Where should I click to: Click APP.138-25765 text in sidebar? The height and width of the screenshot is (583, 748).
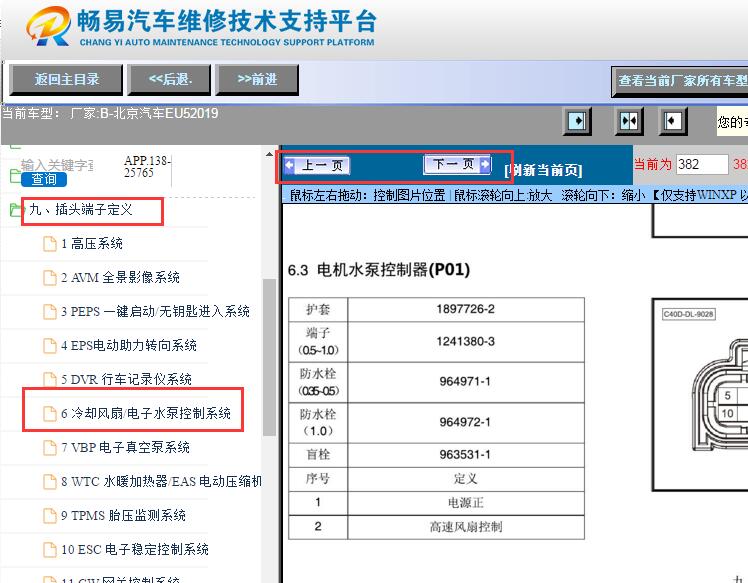click(x=146, y=167)
